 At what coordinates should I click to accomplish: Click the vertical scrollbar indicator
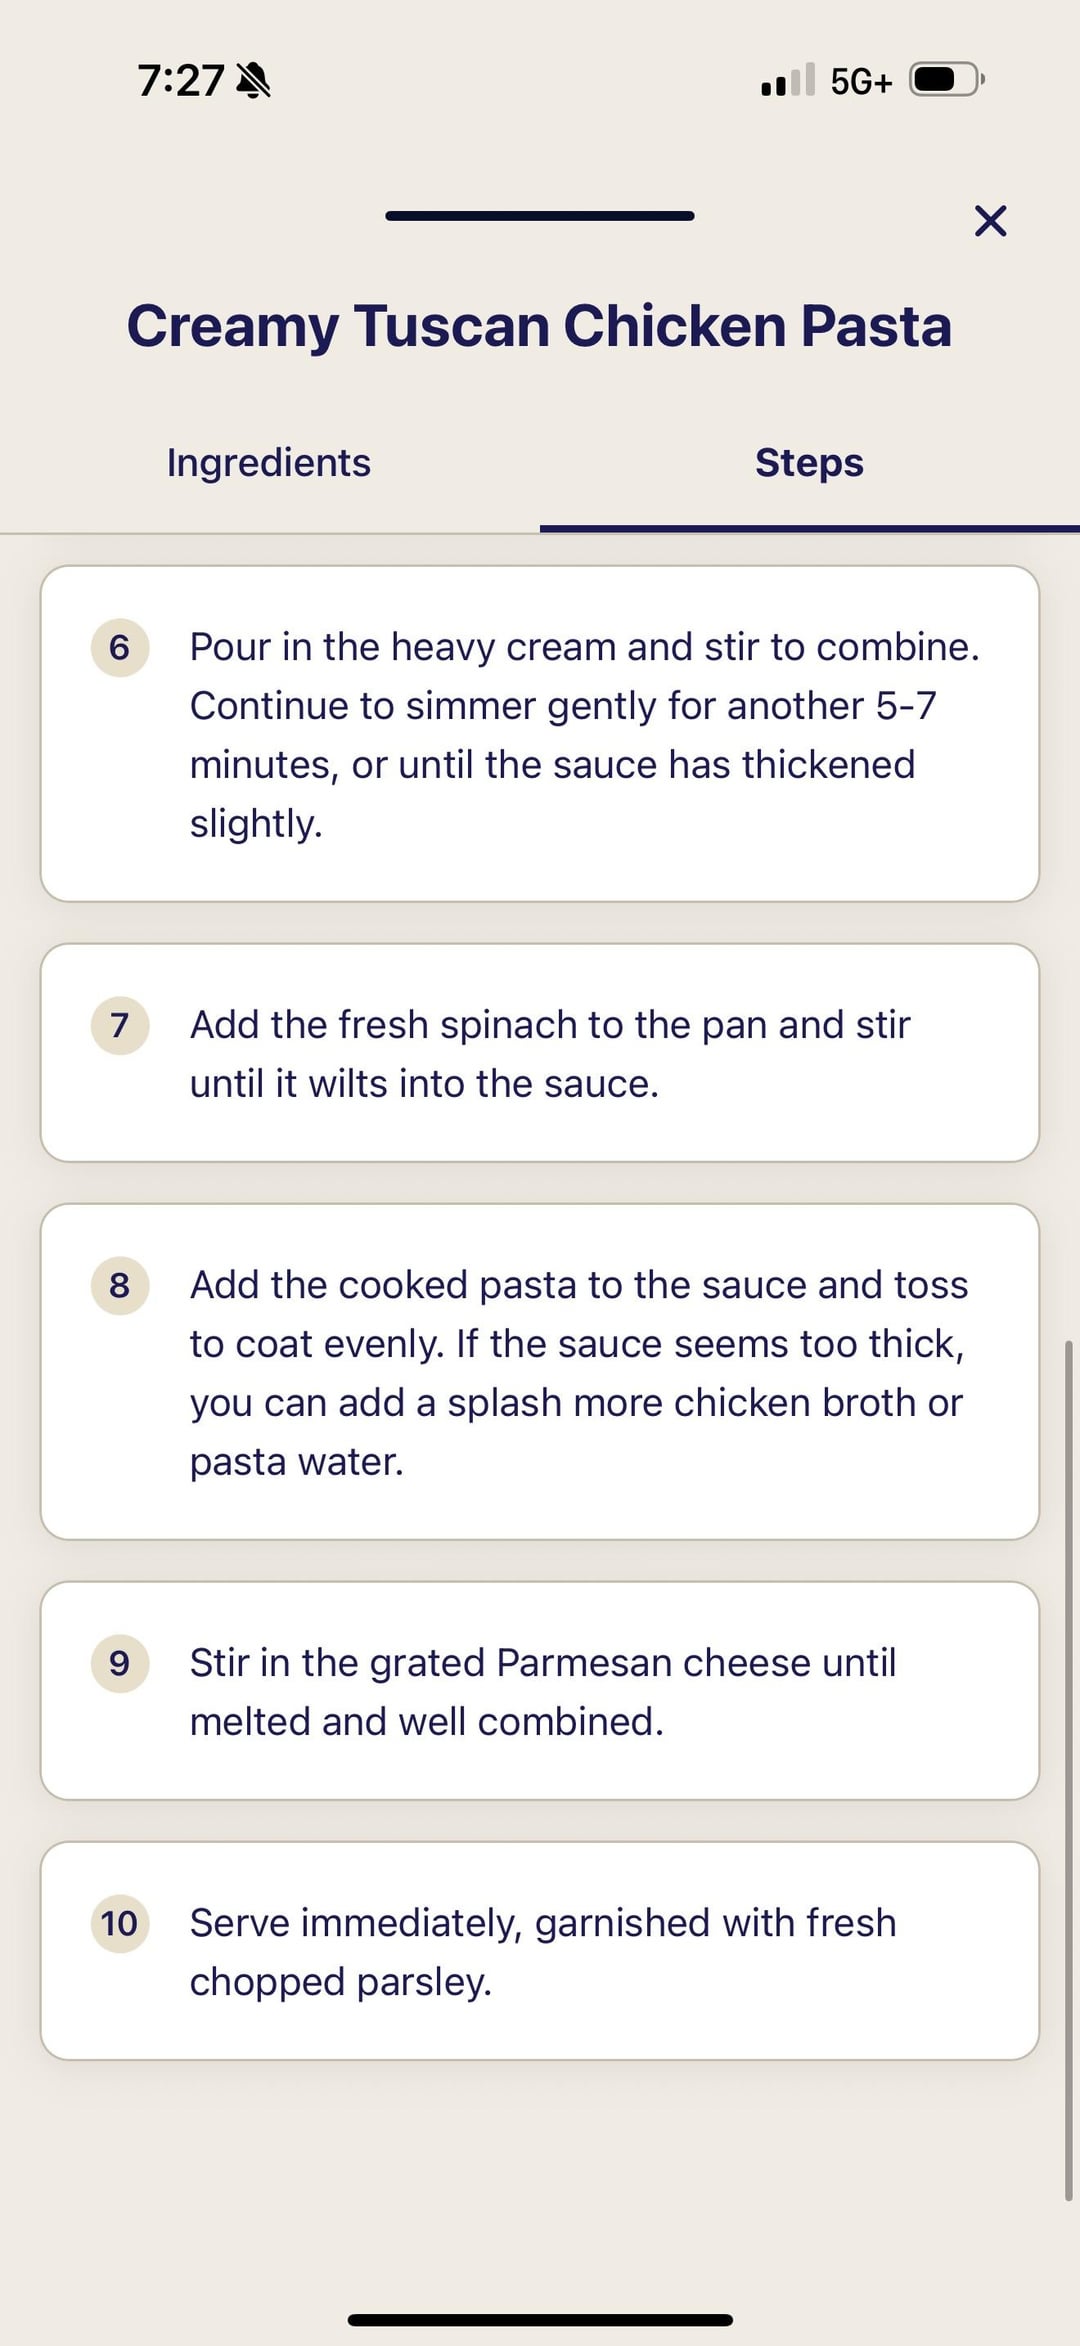pyautogui.click(x=1068, y=1770)
